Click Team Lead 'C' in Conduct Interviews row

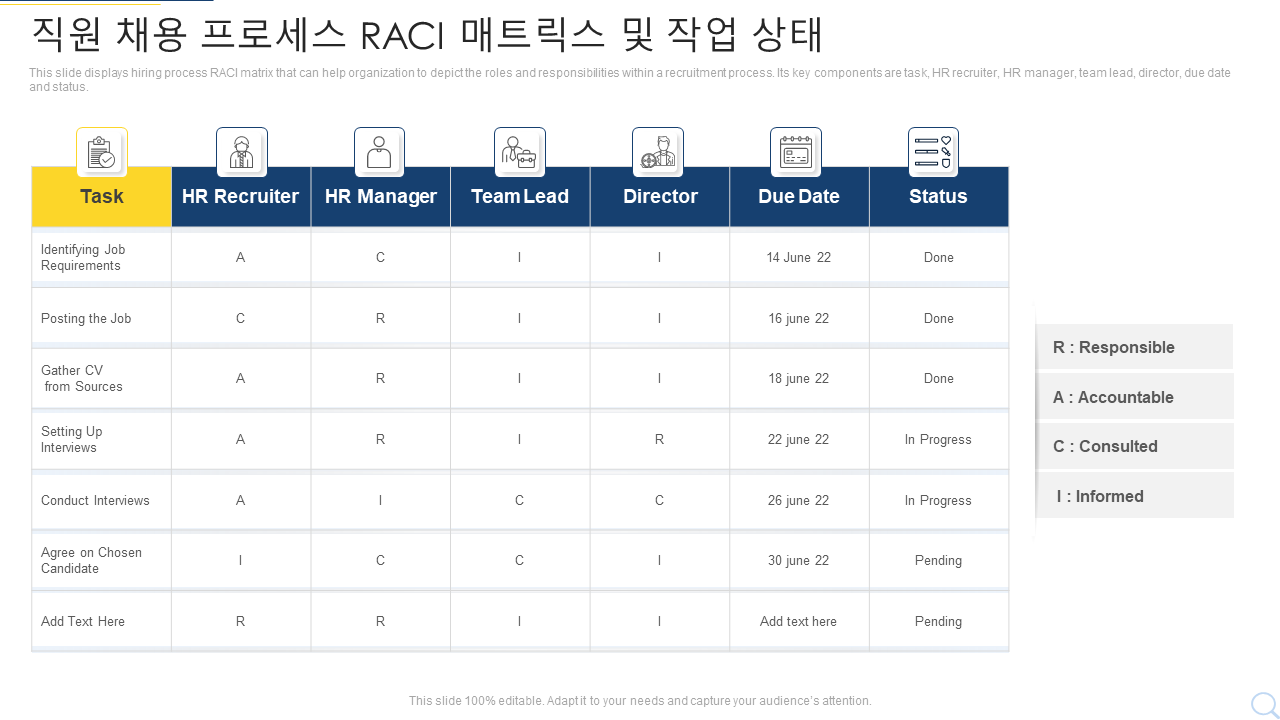[x=520, y=500]
